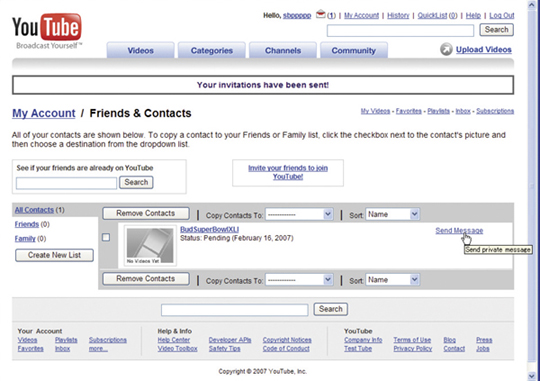Open the footer more... link
Screen dimensions: 540x381
point(98,349)
